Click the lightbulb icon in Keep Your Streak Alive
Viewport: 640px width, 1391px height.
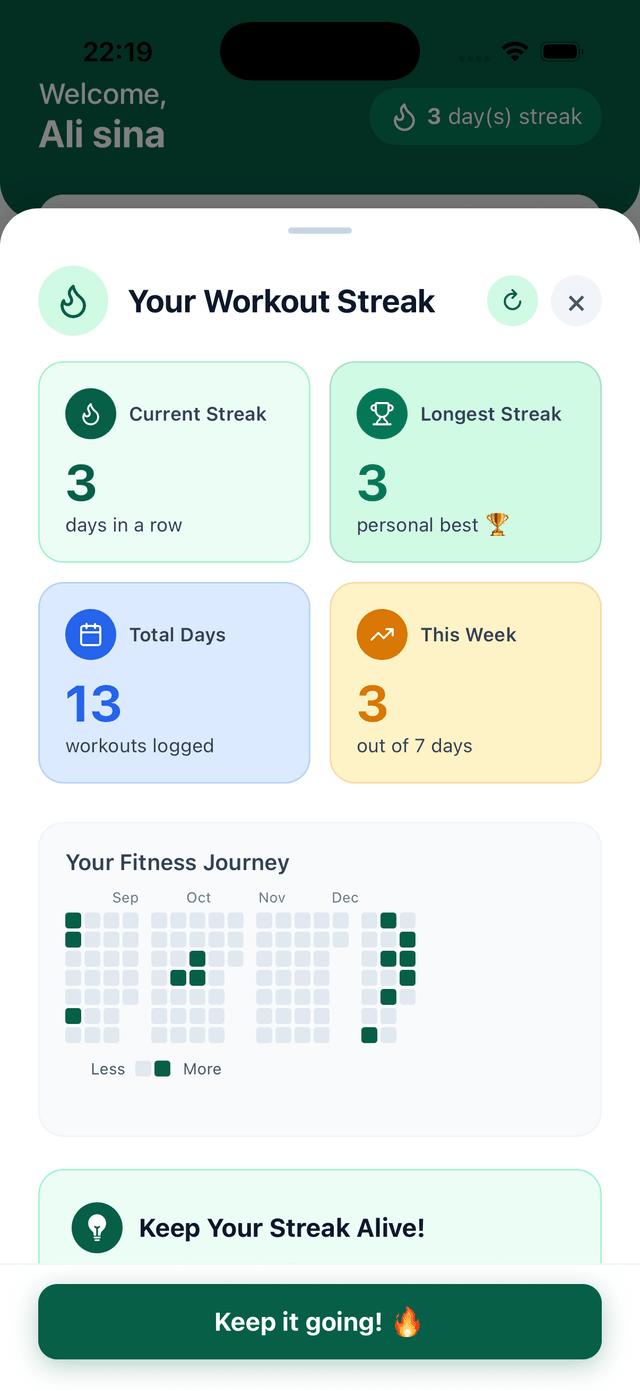[97, 1227]
